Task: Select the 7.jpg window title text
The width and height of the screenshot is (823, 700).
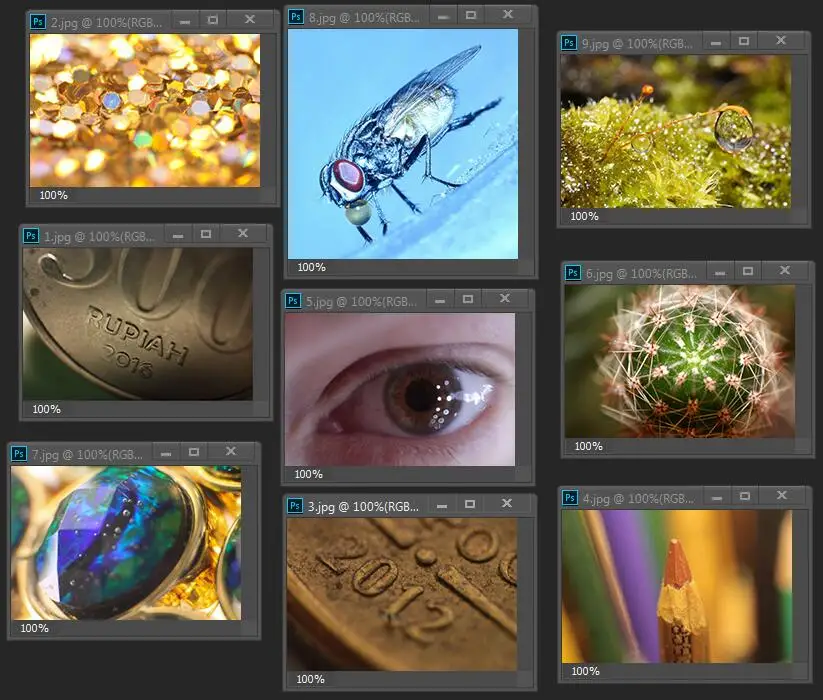Action: click(87, 454)
